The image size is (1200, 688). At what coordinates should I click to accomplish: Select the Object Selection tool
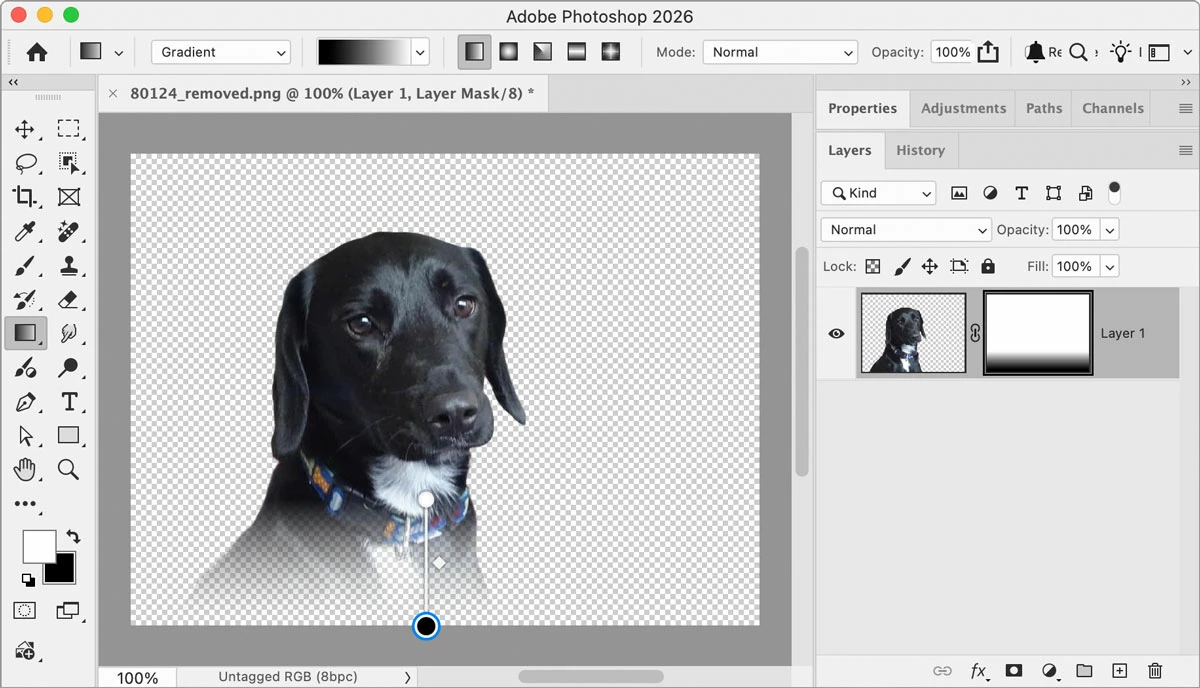68,163
